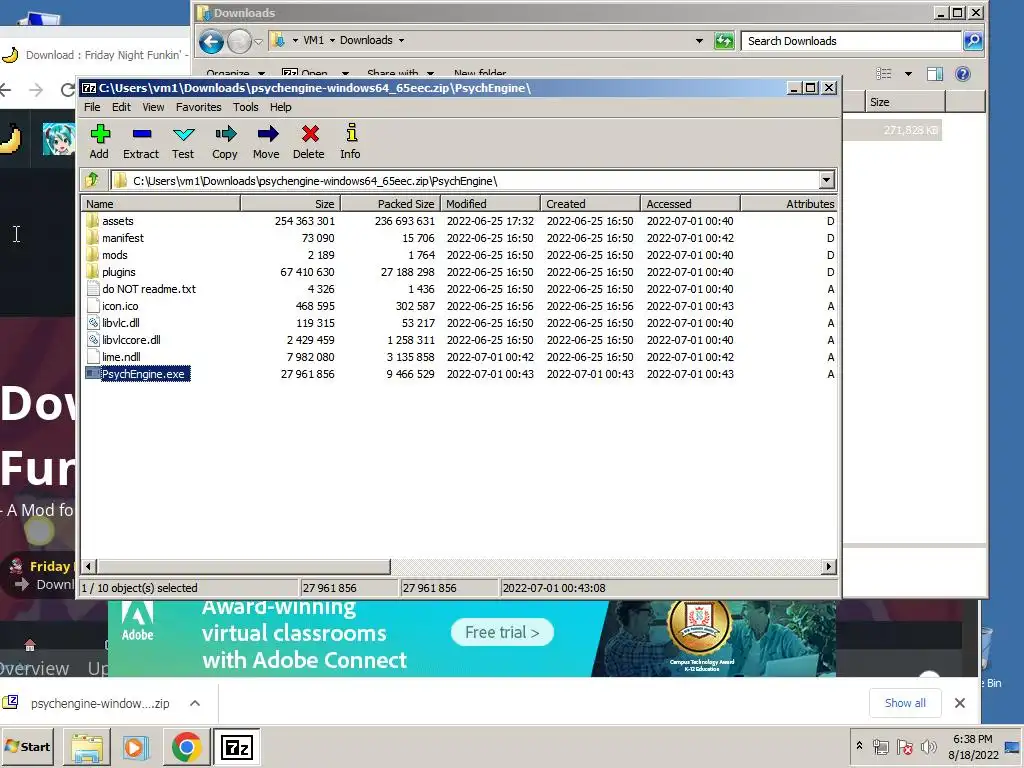Sort by Packed Size column
Screen dimensions: 1024x768
click(391, 204)
